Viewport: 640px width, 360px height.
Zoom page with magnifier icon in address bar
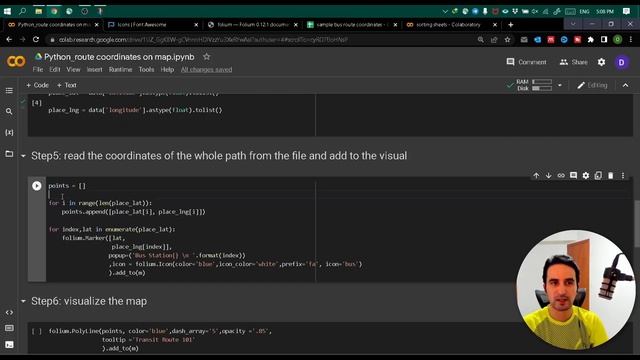(481, 40)
